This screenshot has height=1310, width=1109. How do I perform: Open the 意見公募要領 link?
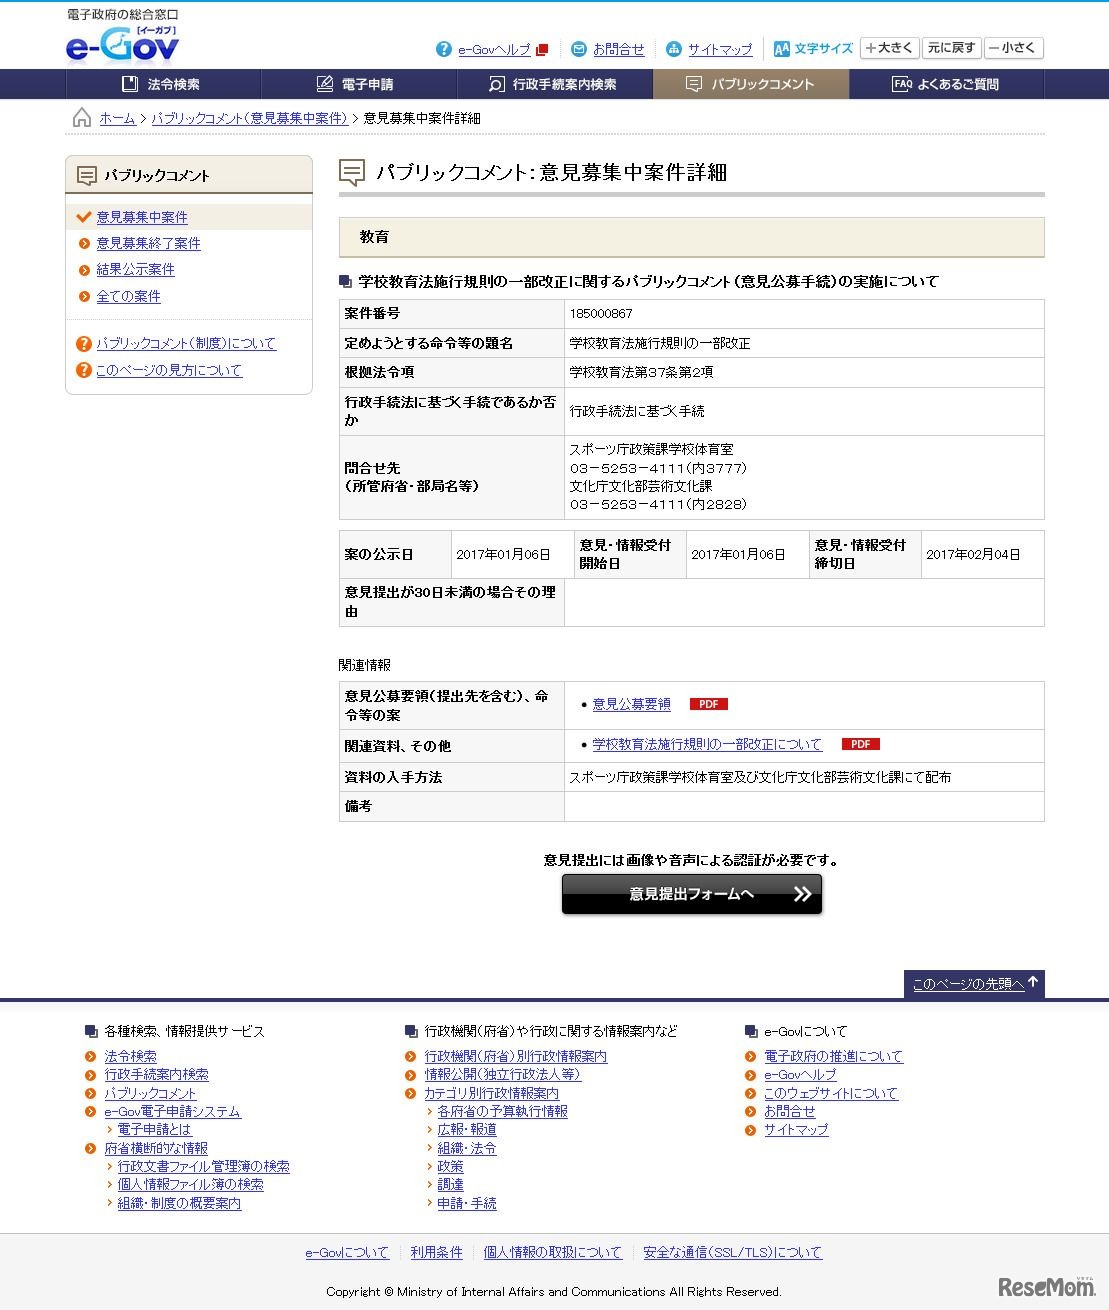[x=631, y=703]
